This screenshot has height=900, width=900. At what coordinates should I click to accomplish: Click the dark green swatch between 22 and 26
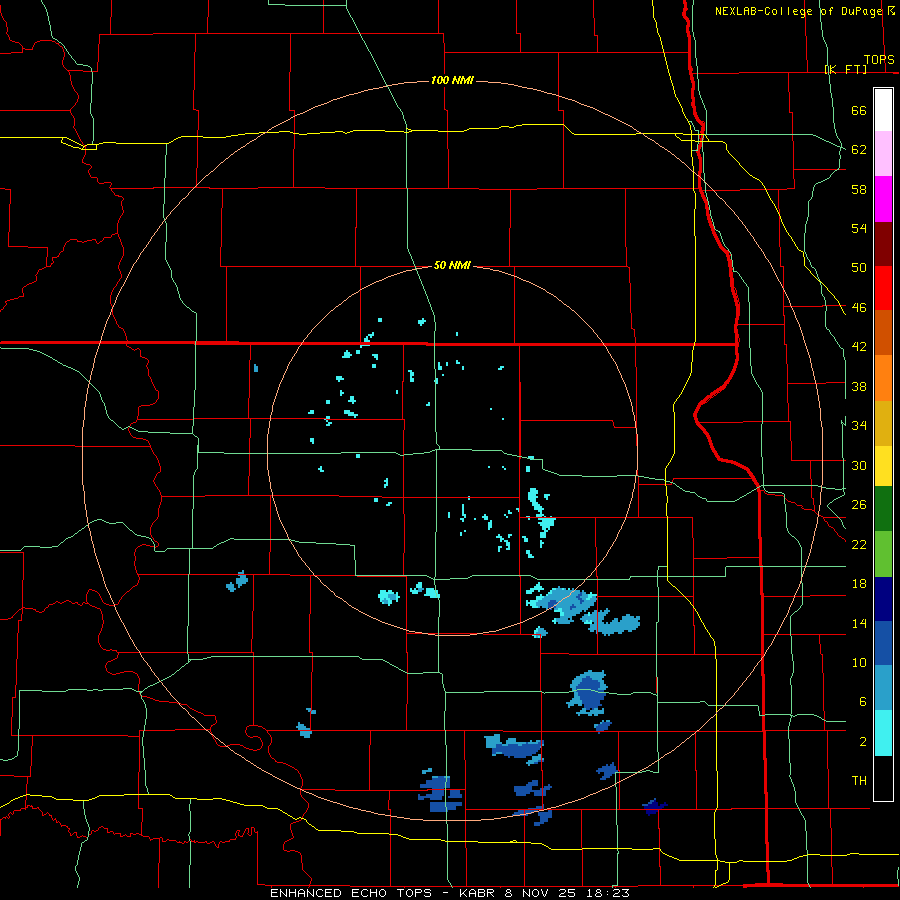click(x=883, y=508)
